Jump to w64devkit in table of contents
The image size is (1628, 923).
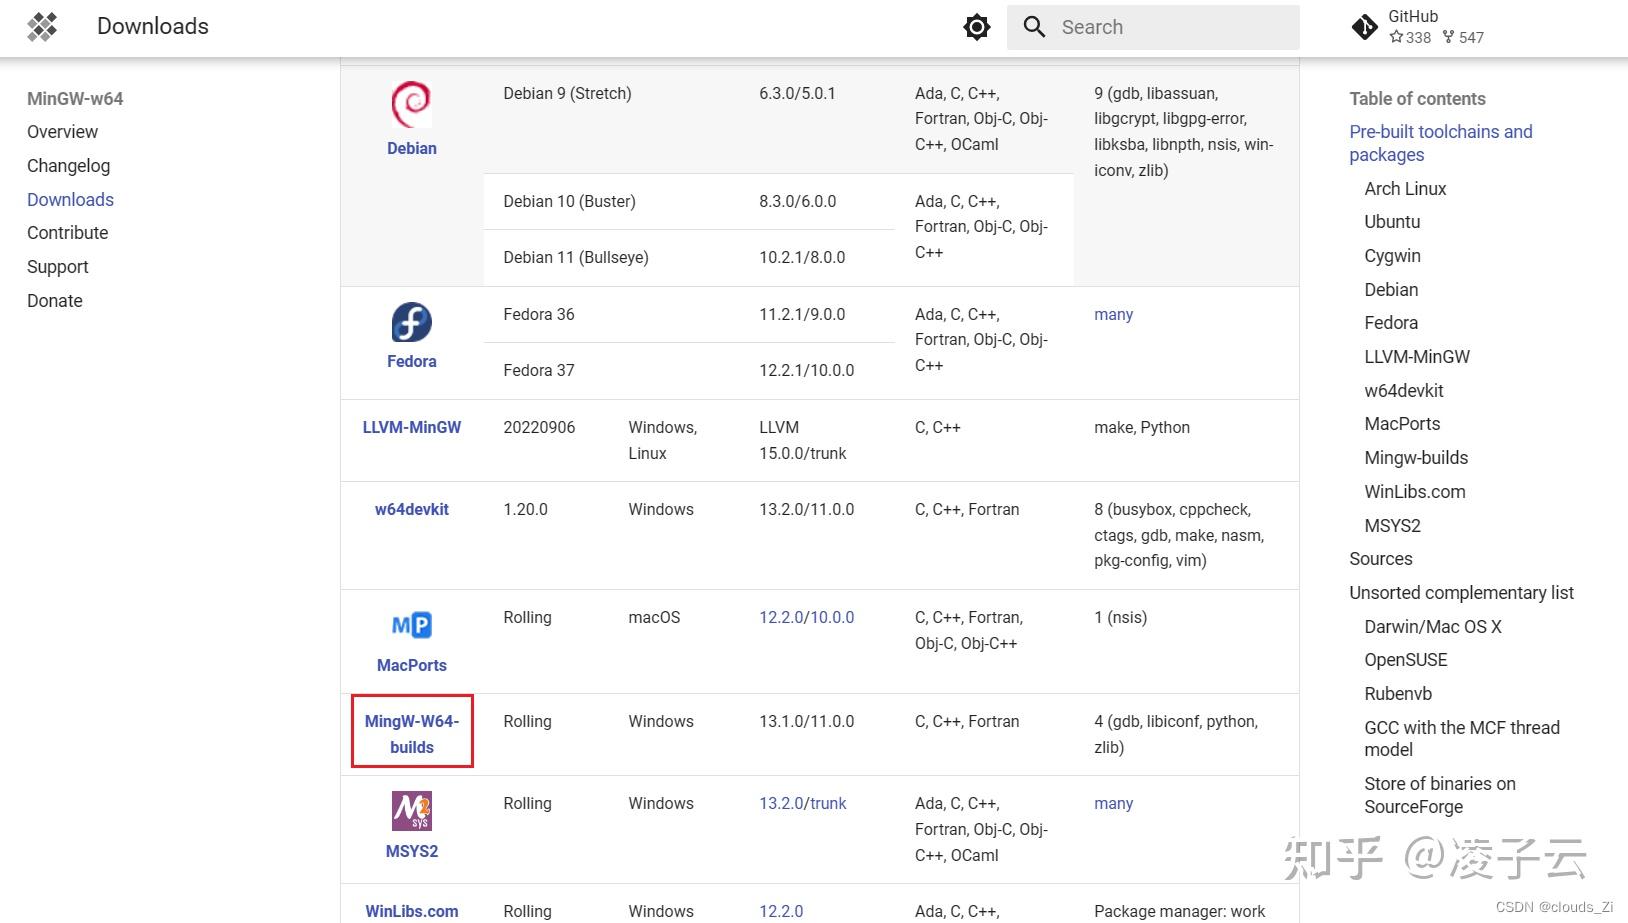pyautogui.click(x=1404, y=391)
